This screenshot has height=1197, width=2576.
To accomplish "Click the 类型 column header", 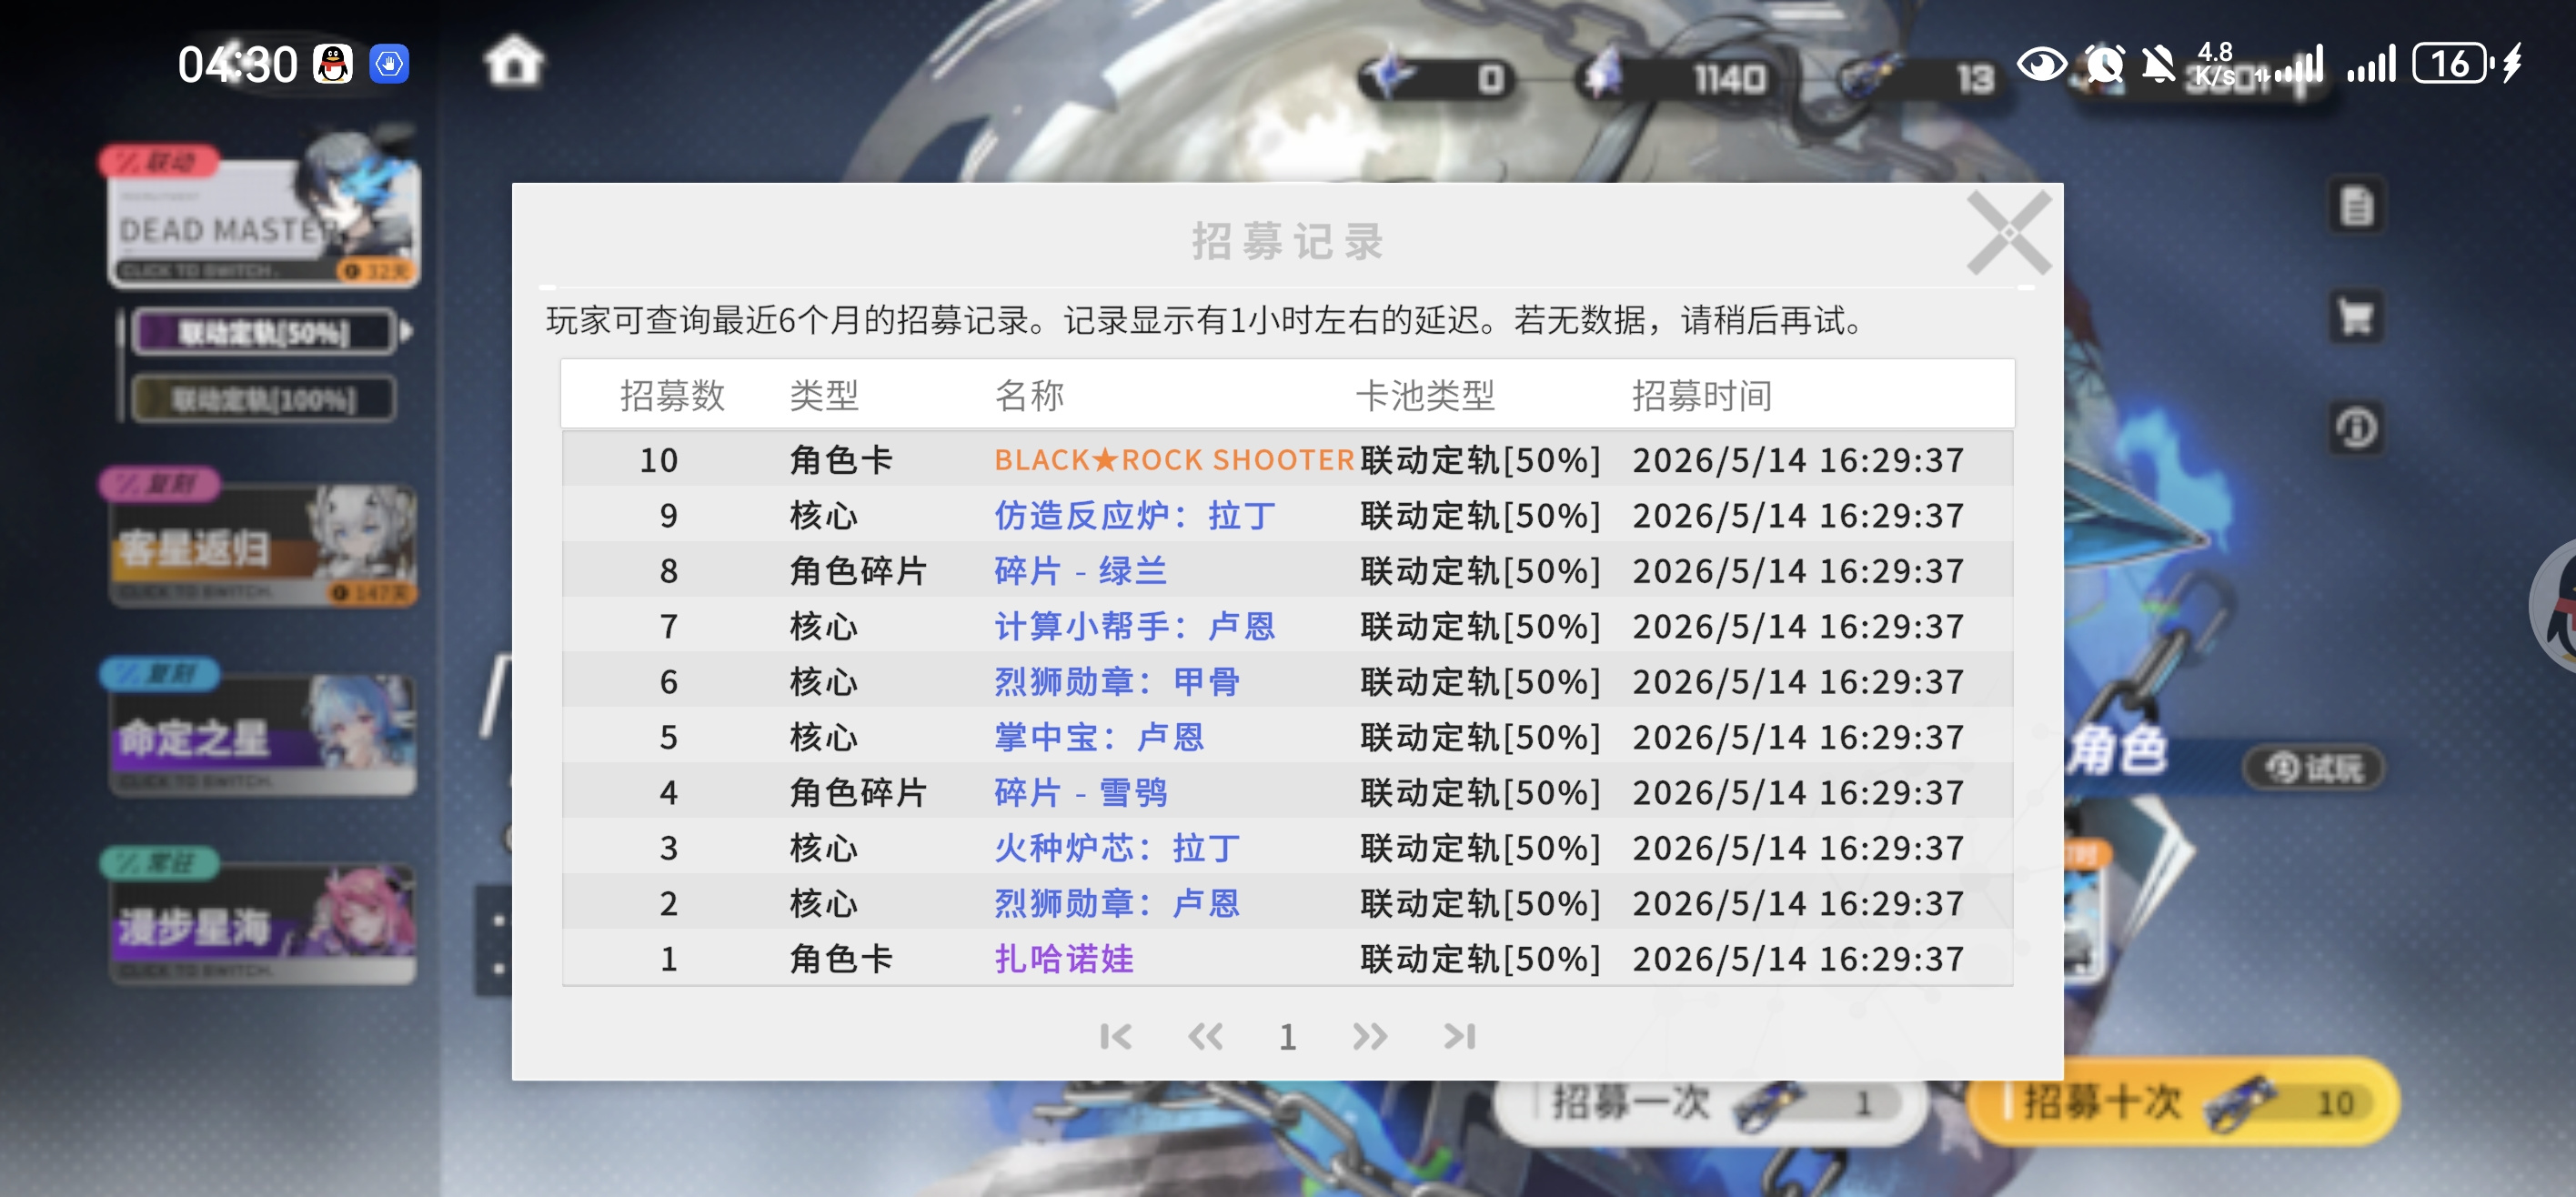I will [x=824, y=396].
